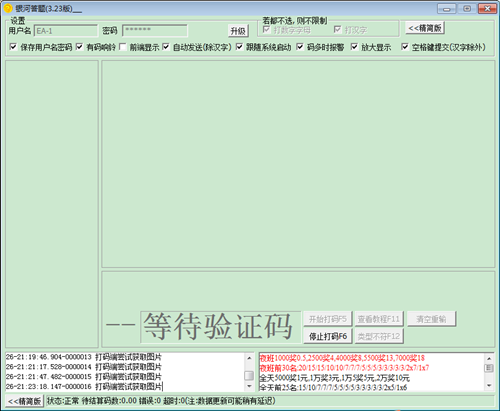This screenshot has height=411, width=500.
Task: Click the 升级 button
Action: click(238, 31)
